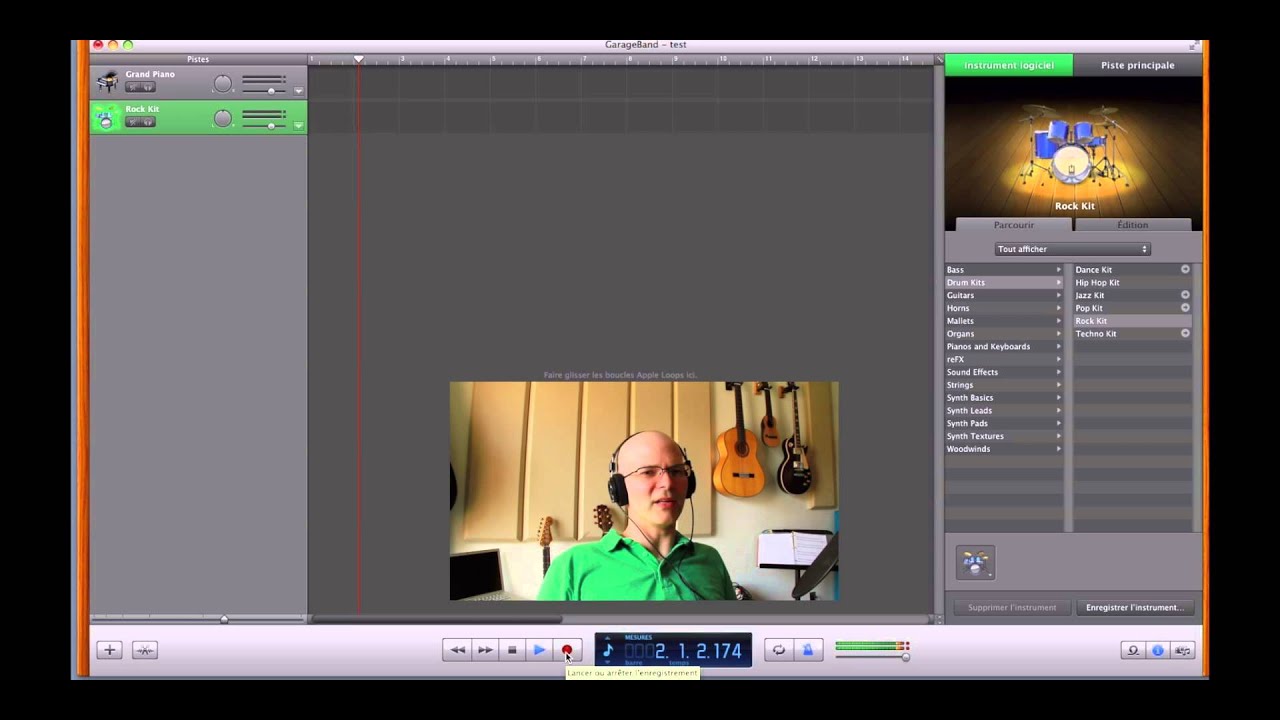Image resolution: width=1280 pixels, height=720 pixels.
Task: Expand Rock Kit track automation arrow
Action: [298, 126]
